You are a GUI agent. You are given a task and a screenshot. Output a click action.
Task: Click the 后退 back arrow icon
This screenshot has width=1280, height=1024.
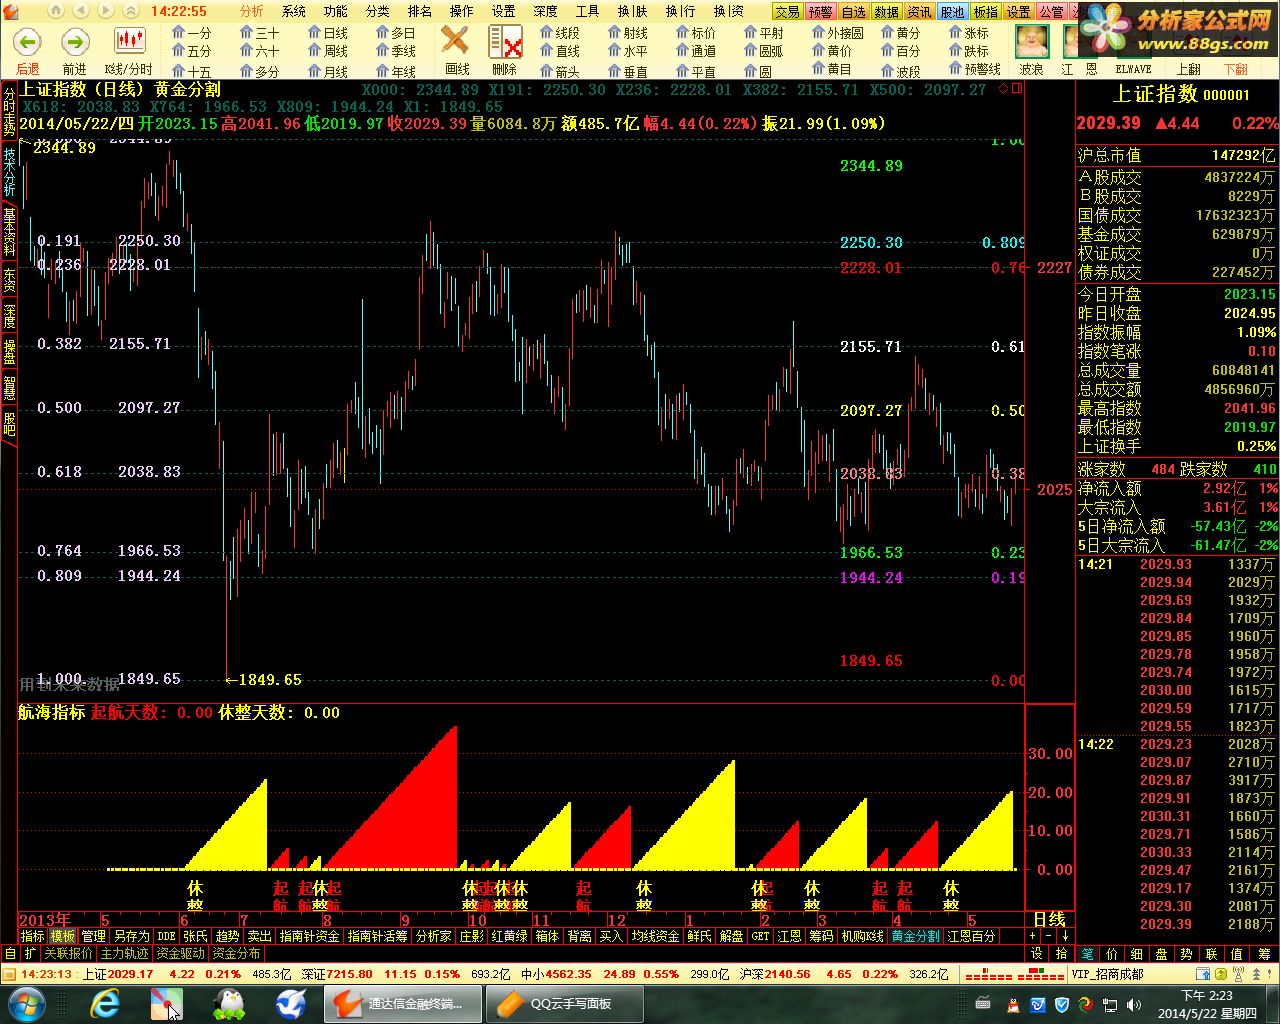pos(27,42)
